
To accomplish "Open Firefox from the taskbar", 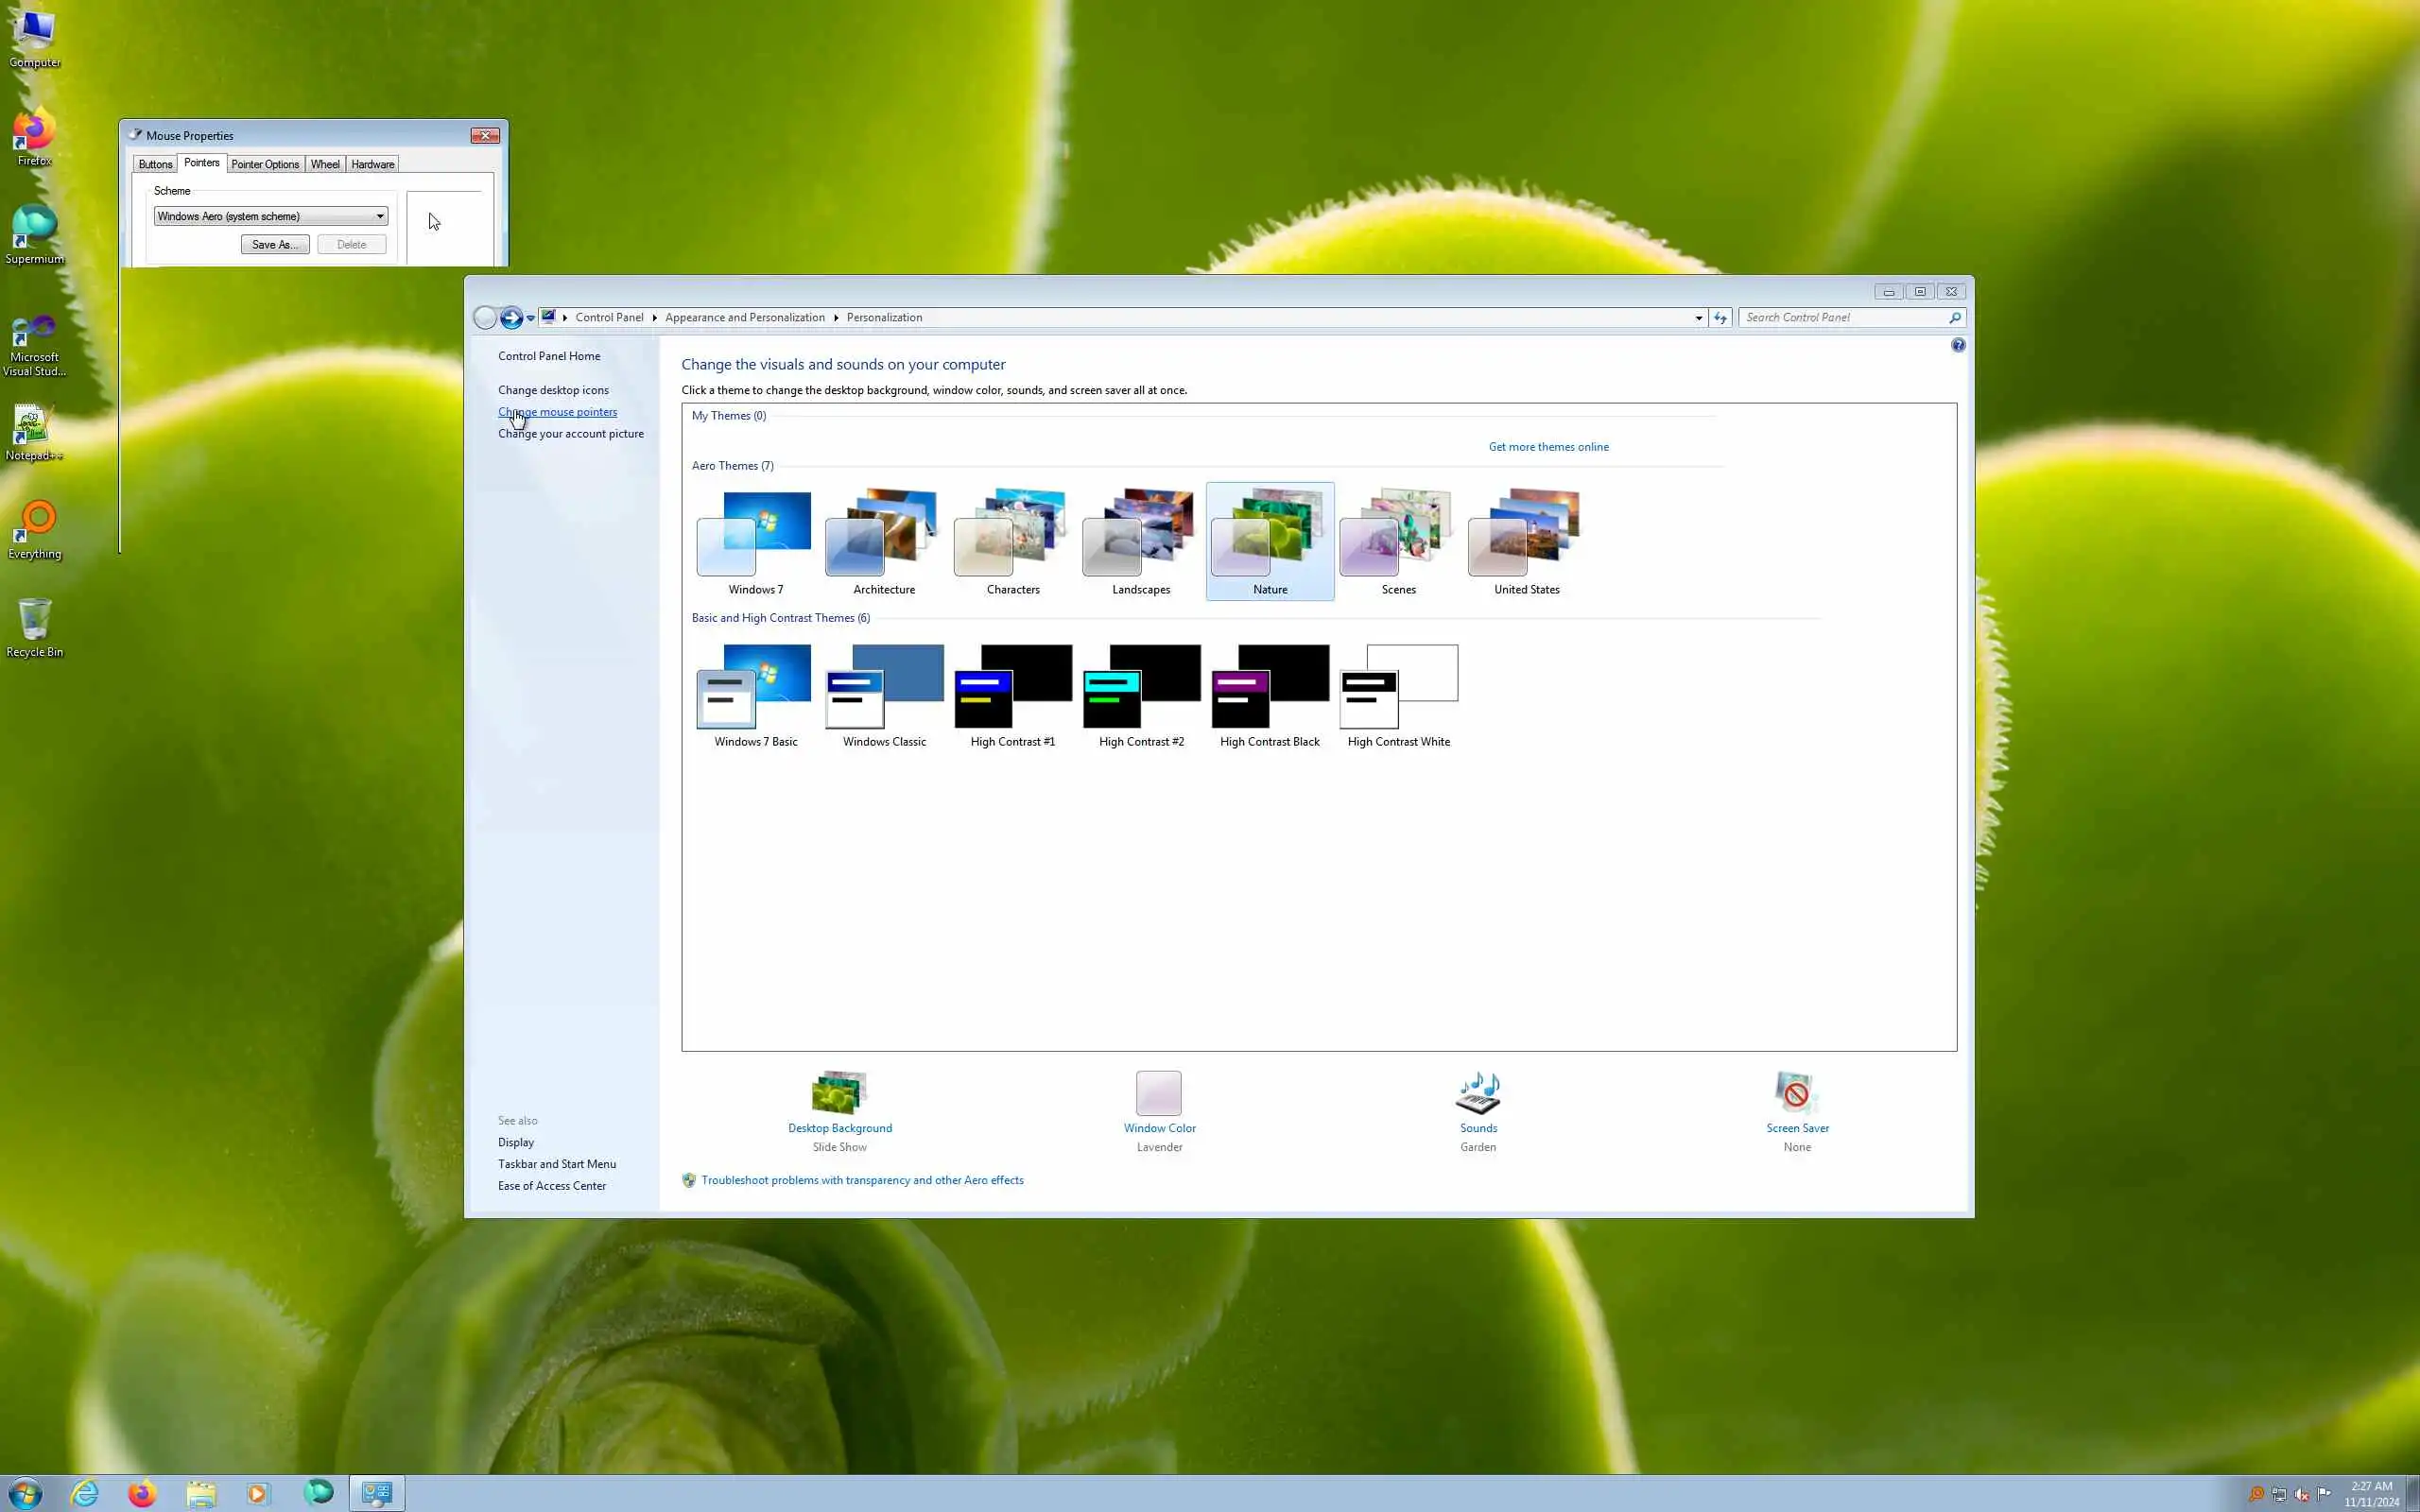I will 142,1493.
